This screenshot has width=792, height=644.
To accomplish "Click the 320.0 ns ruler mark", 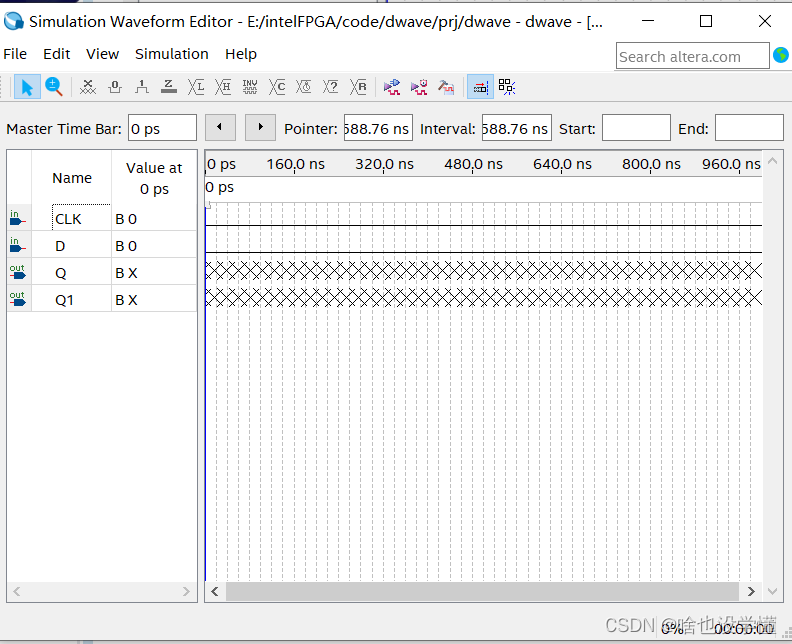I will pyautogui.click(x=384, y=164).
